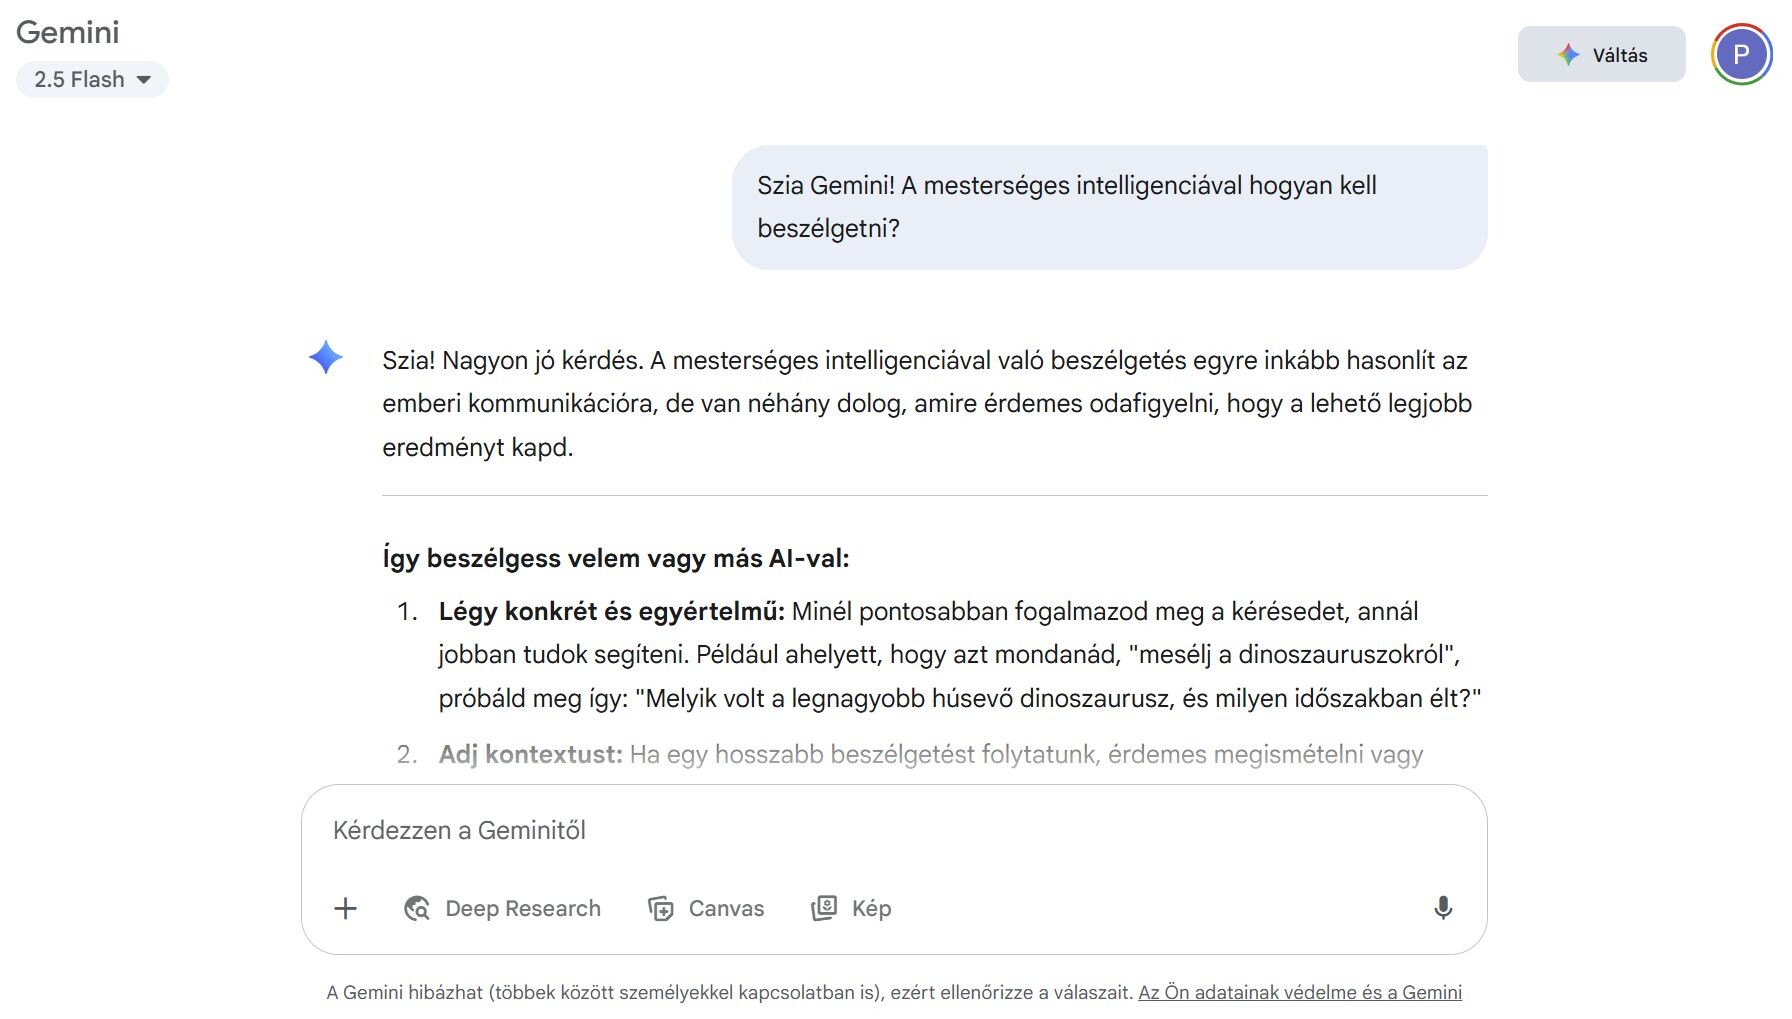Screen dimensions: 1792x1019
Task: Open the Canvas tool
Action: (706, 908)
